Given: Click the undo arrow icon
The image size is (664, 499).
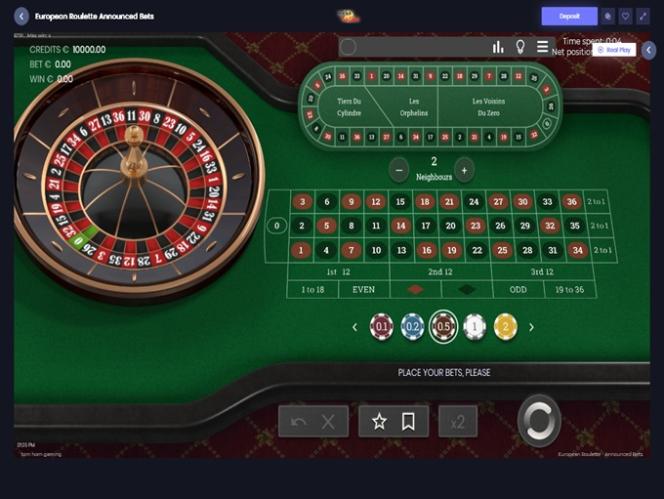Looking at the screenshot, I should coord(299,422).
